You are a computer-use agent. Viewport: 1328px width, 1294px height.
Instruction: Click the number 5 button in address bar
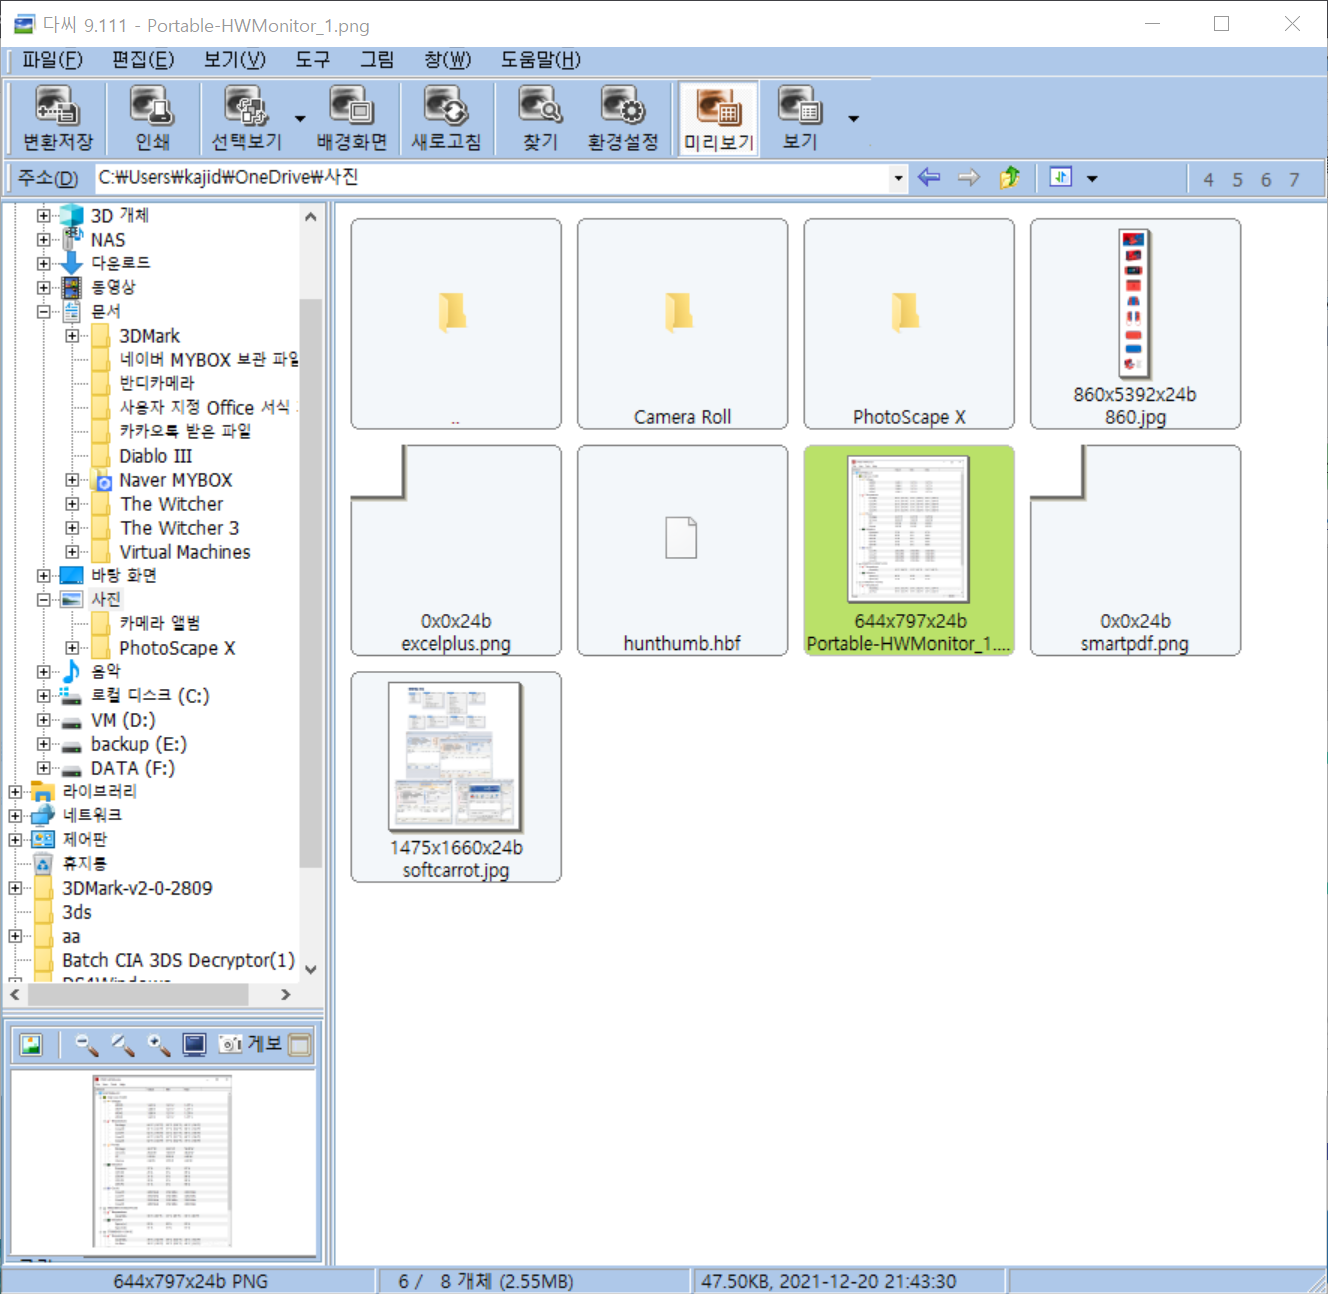pos(1237,180)
